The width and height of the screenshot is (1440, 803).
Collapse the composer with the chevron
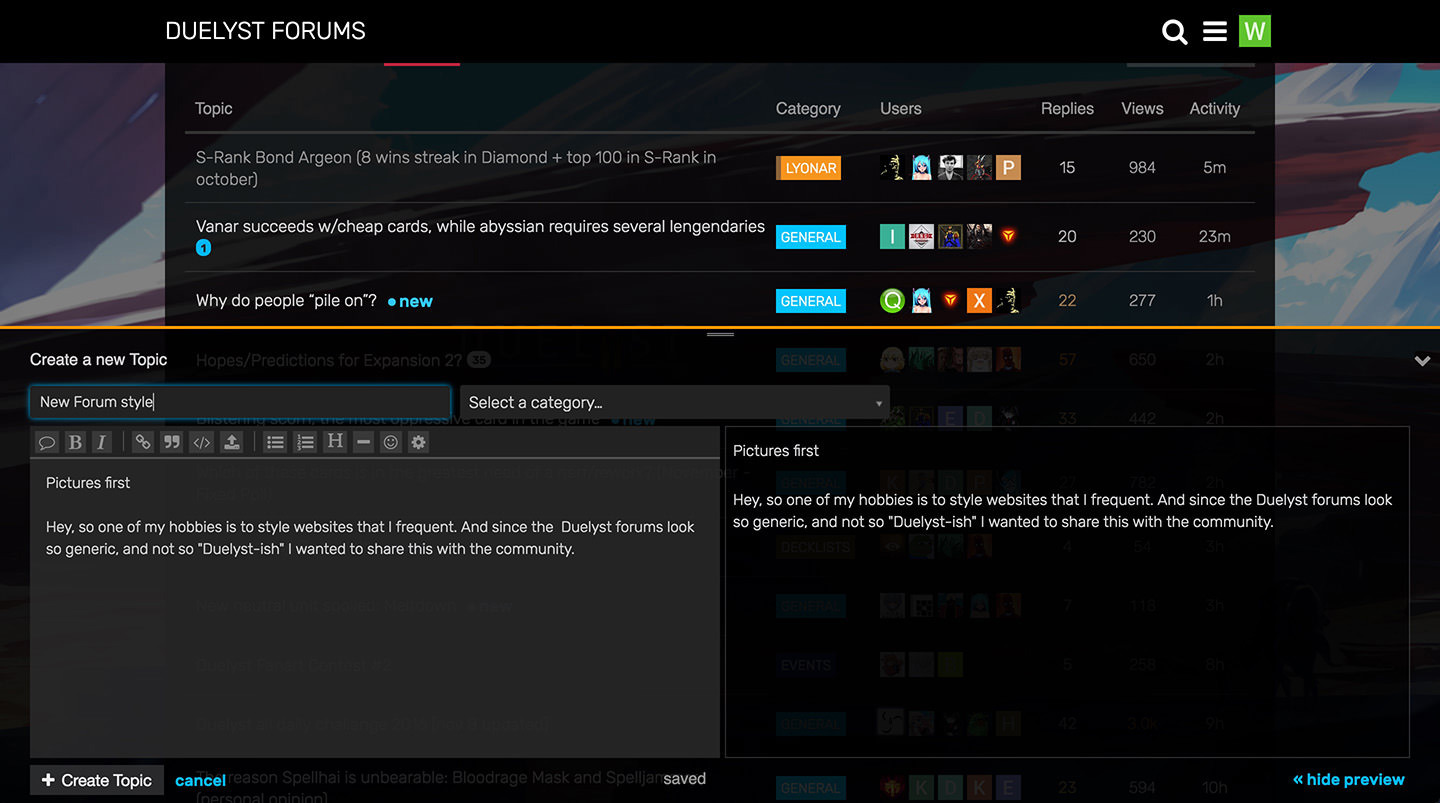(1422, 361)
